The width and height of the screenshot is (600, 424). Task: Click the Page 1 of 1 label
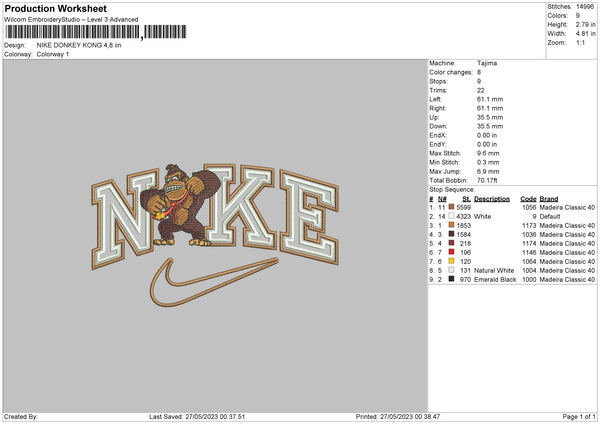579,416
